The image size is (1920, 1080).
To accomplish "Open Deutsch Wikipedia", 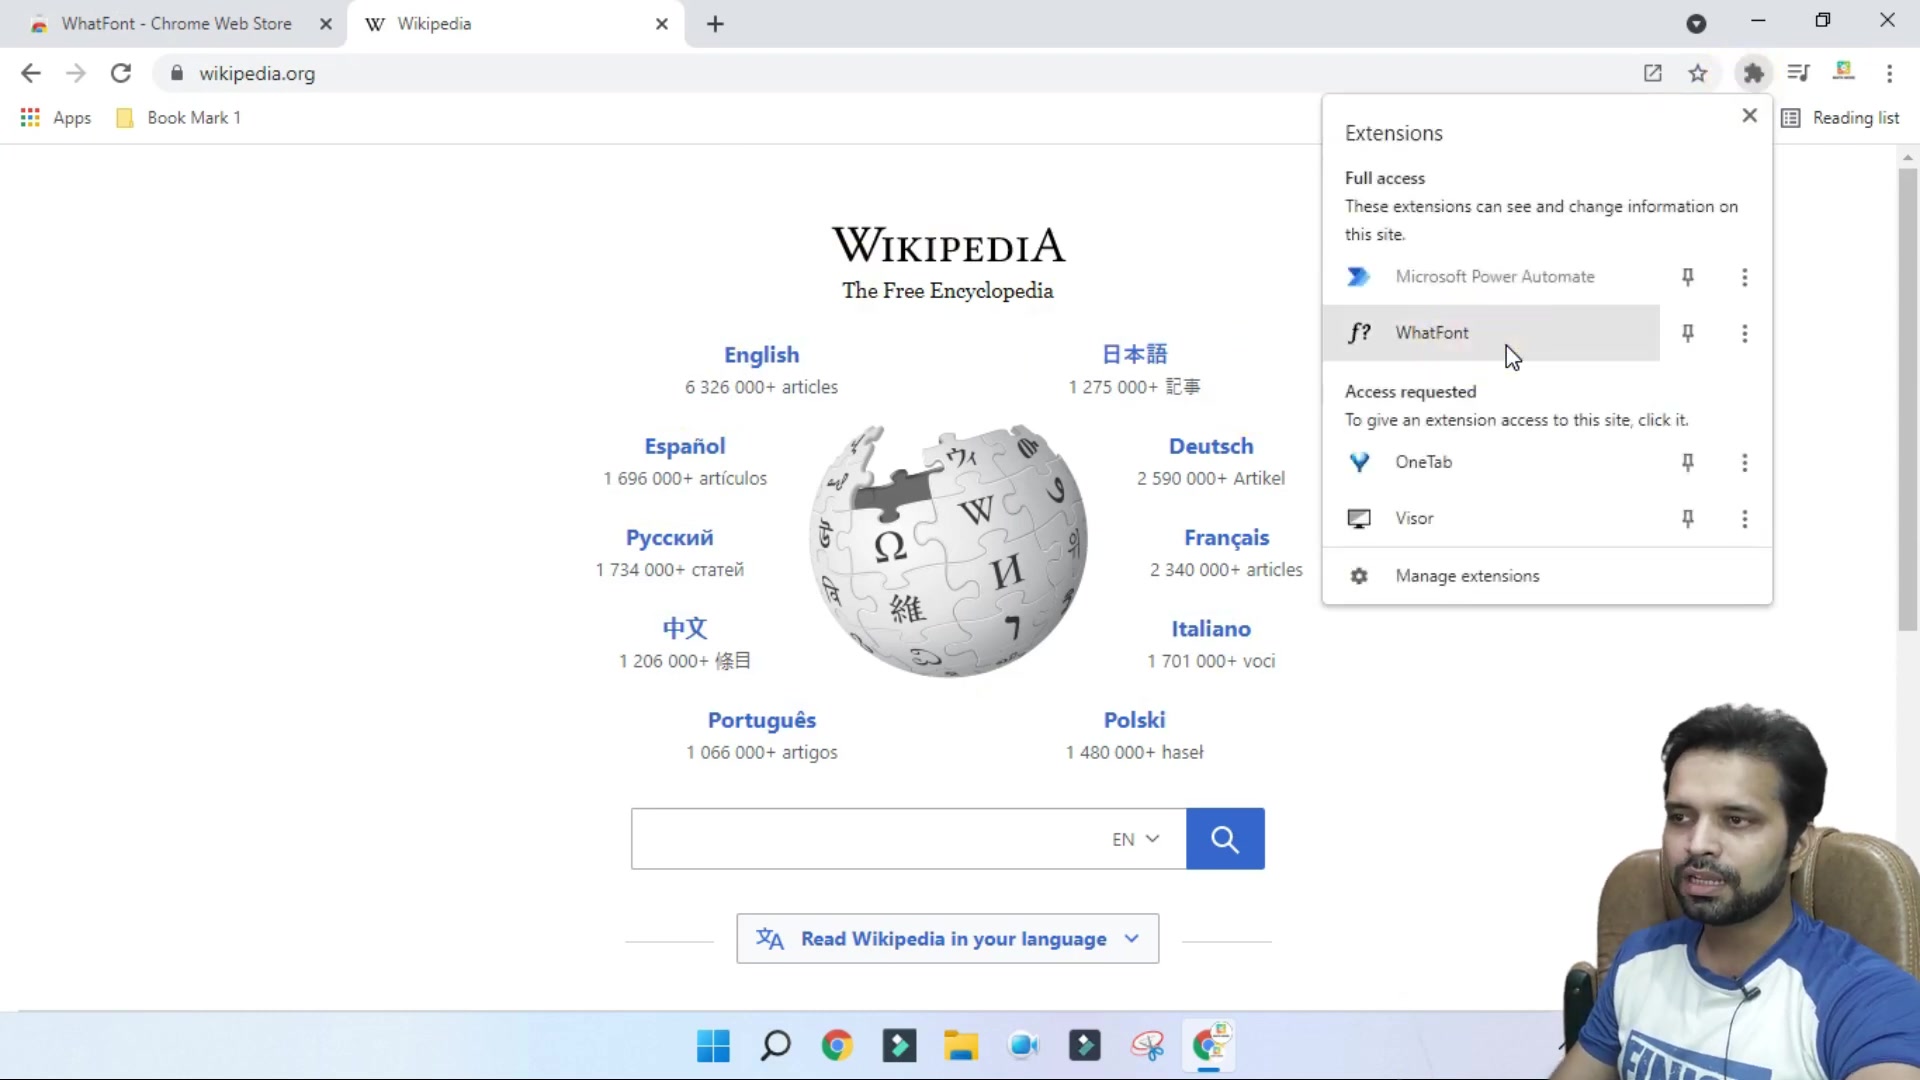I will 1211,446.
